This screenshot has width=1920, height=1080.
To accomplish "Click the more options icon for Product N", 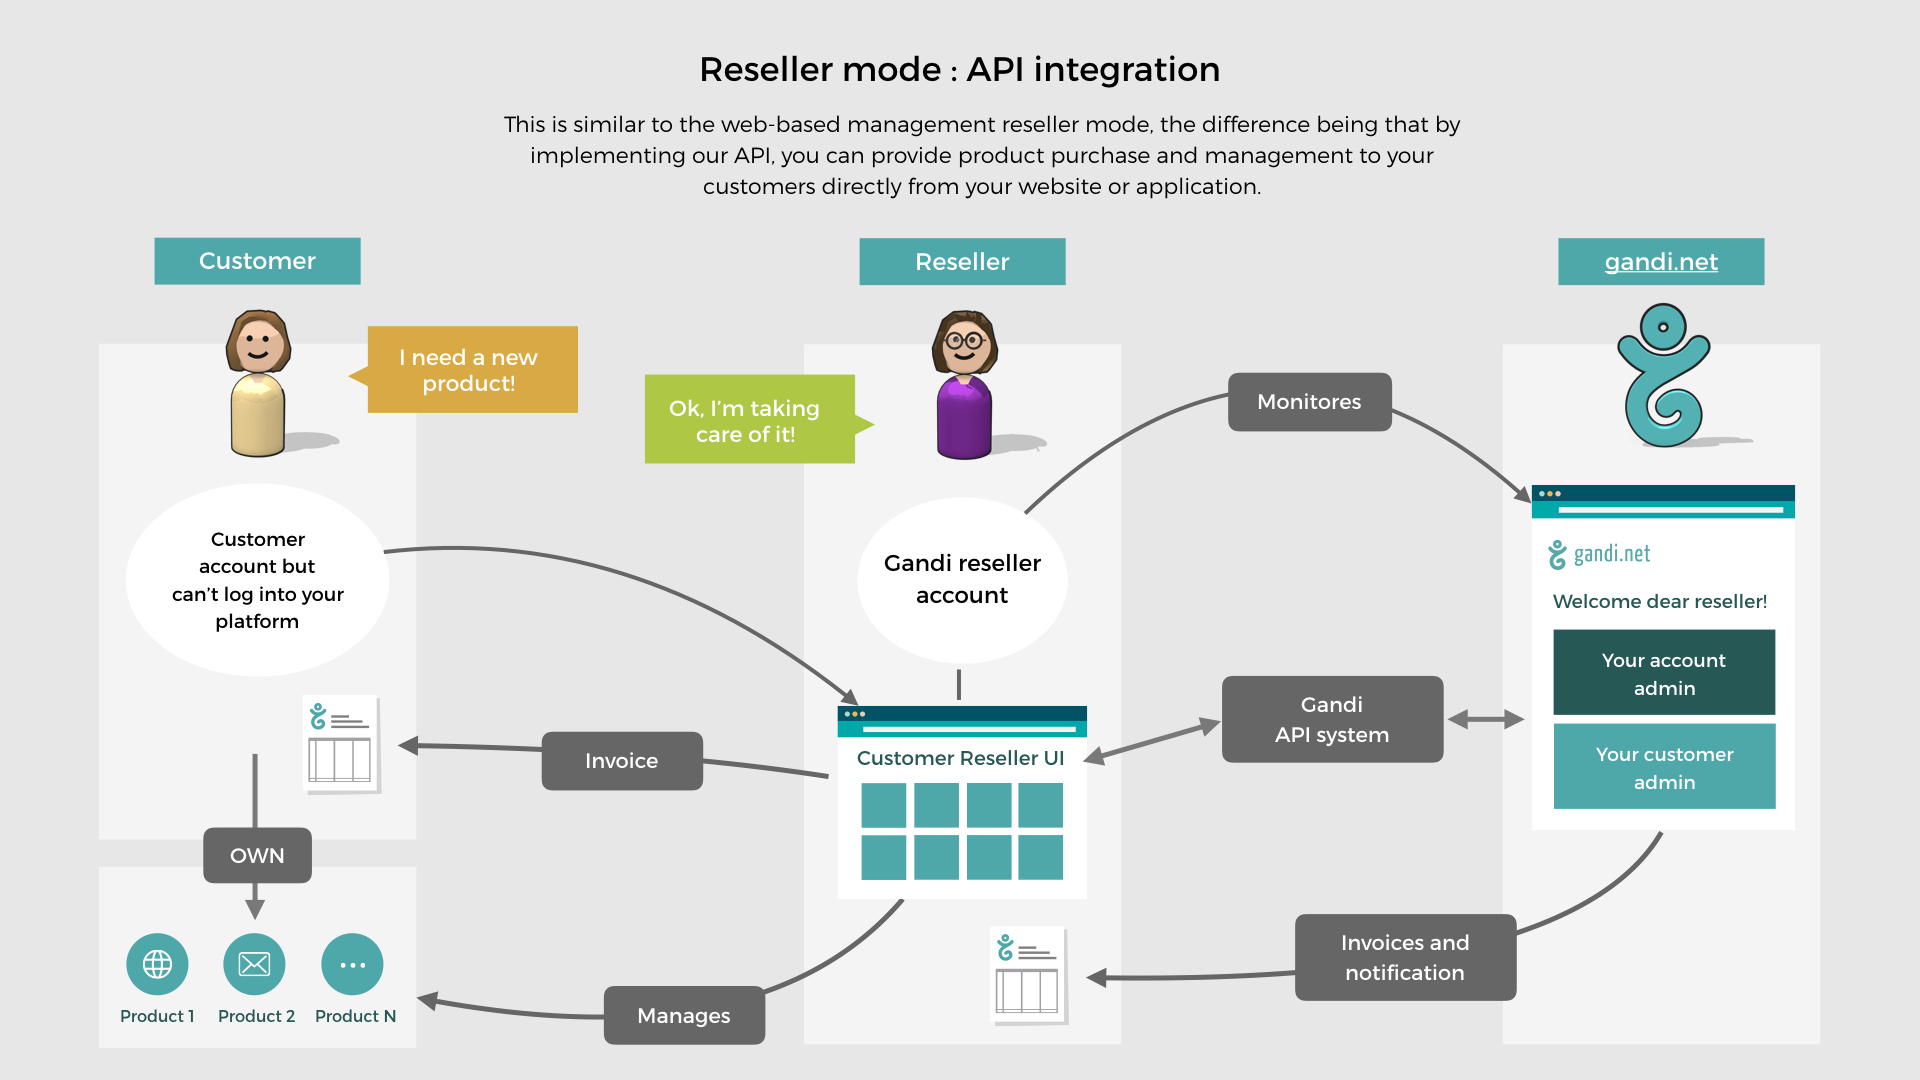I will 349,965.
